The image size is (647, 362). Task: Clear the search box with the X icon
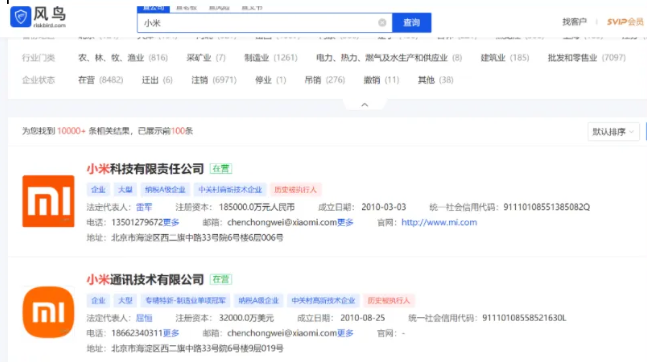(x=382, y=23)
